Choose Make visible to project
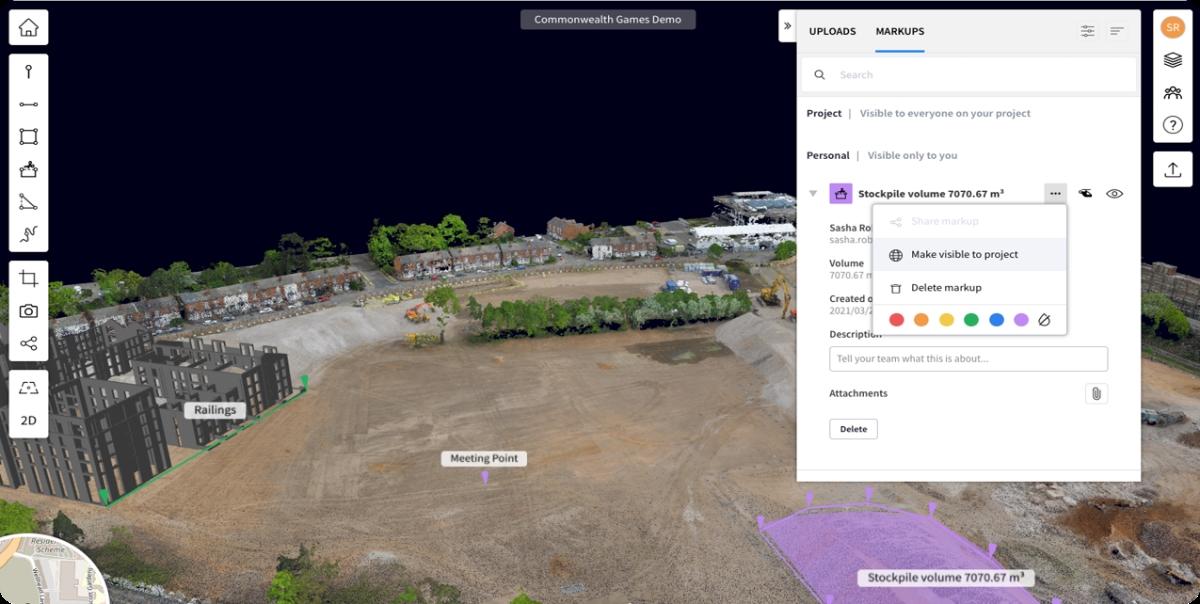This screenshot has width=1200, height=604. [969, 254]
